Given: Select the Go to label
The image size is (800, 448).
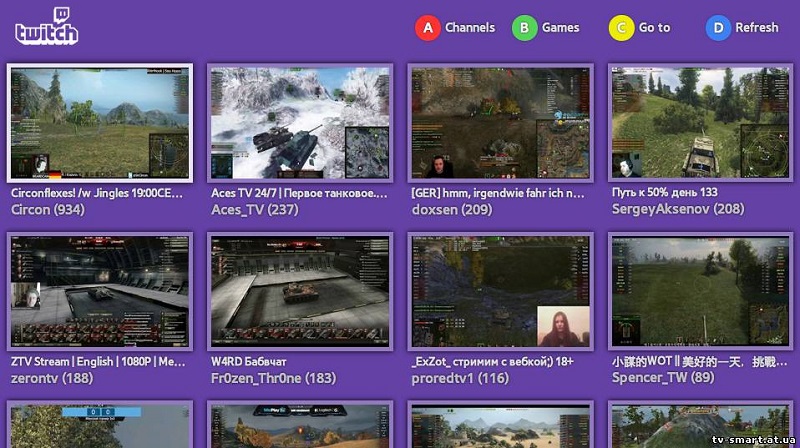Looking at the screenshot, I should coord(655,28).
